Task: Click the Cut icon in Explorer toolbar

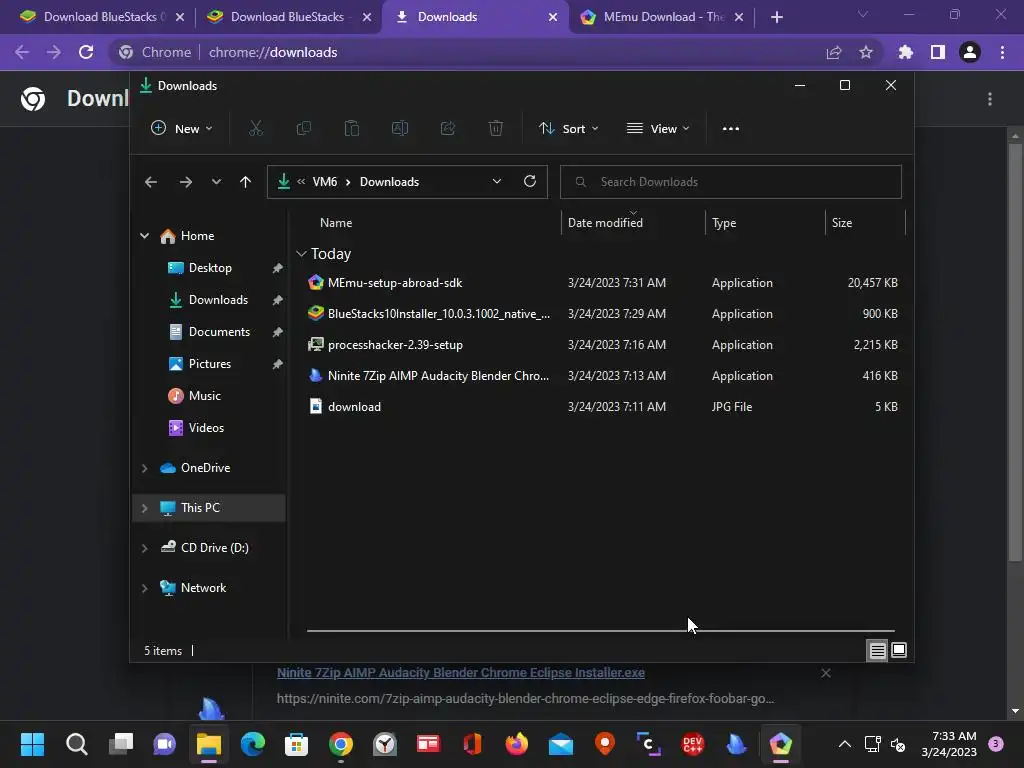Action: pos(255,129)
